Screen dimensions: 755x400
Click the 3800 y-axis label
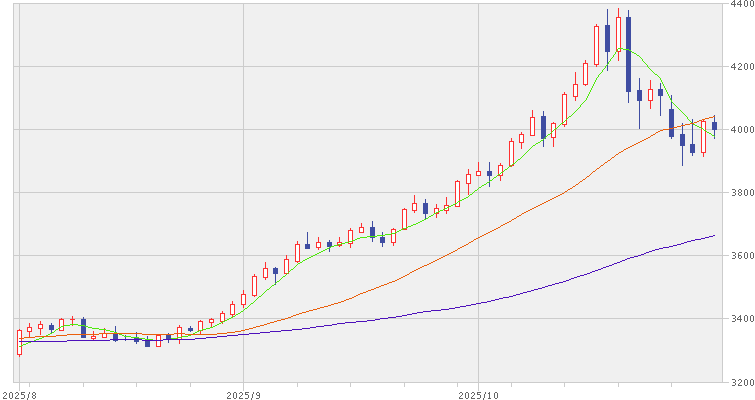click(740, 192)
